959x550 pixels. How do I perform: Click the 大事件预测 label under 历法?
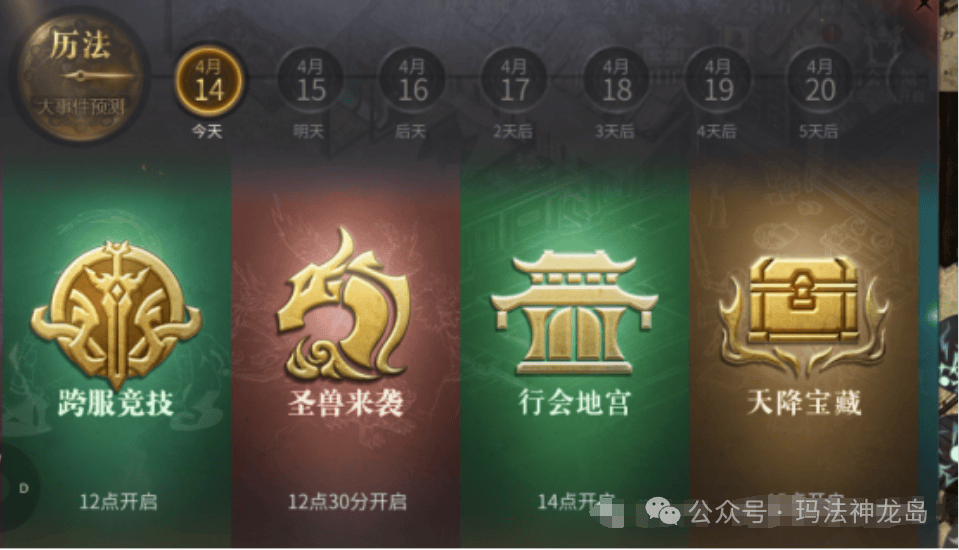tap(80, 107)
